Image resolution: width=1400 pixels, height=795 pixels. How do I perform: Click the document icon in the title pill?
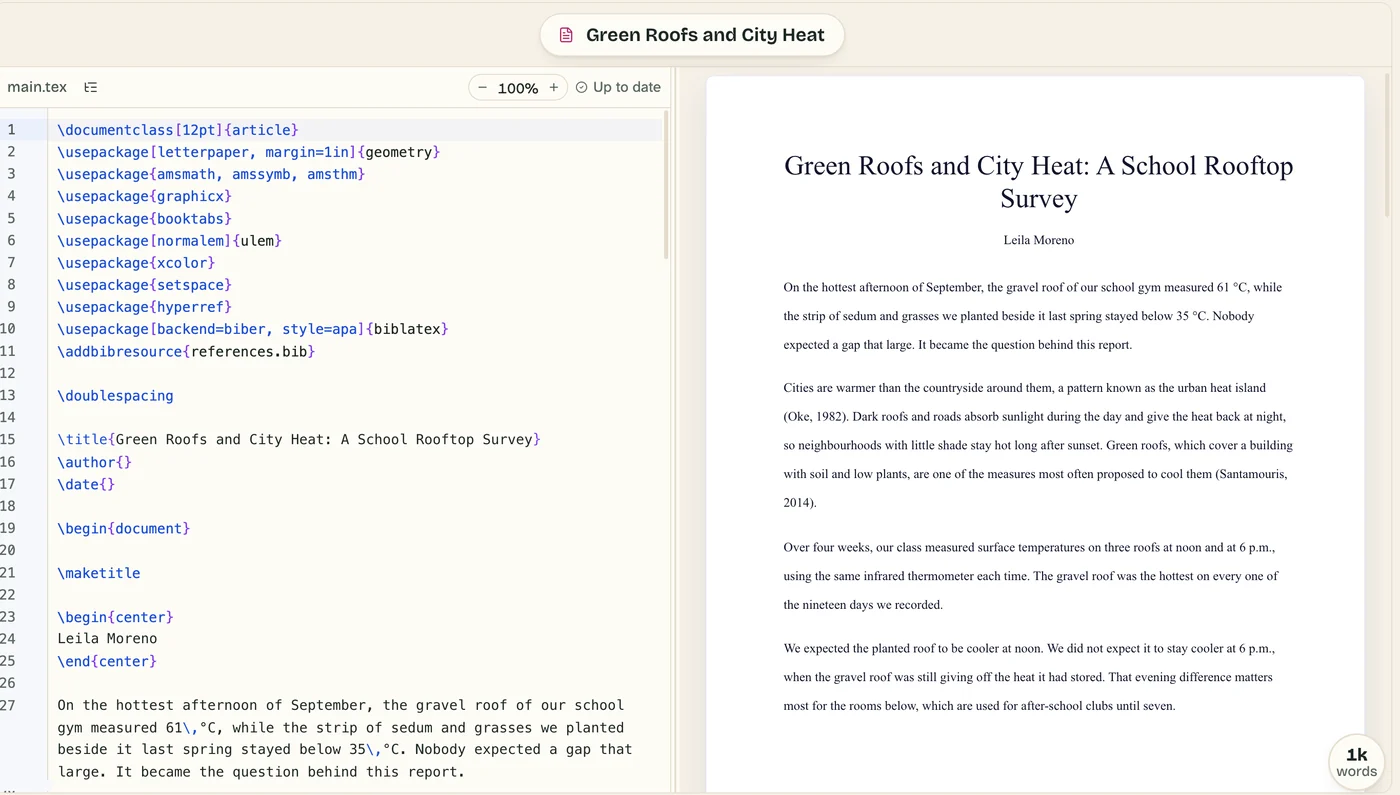click(566, 35)
